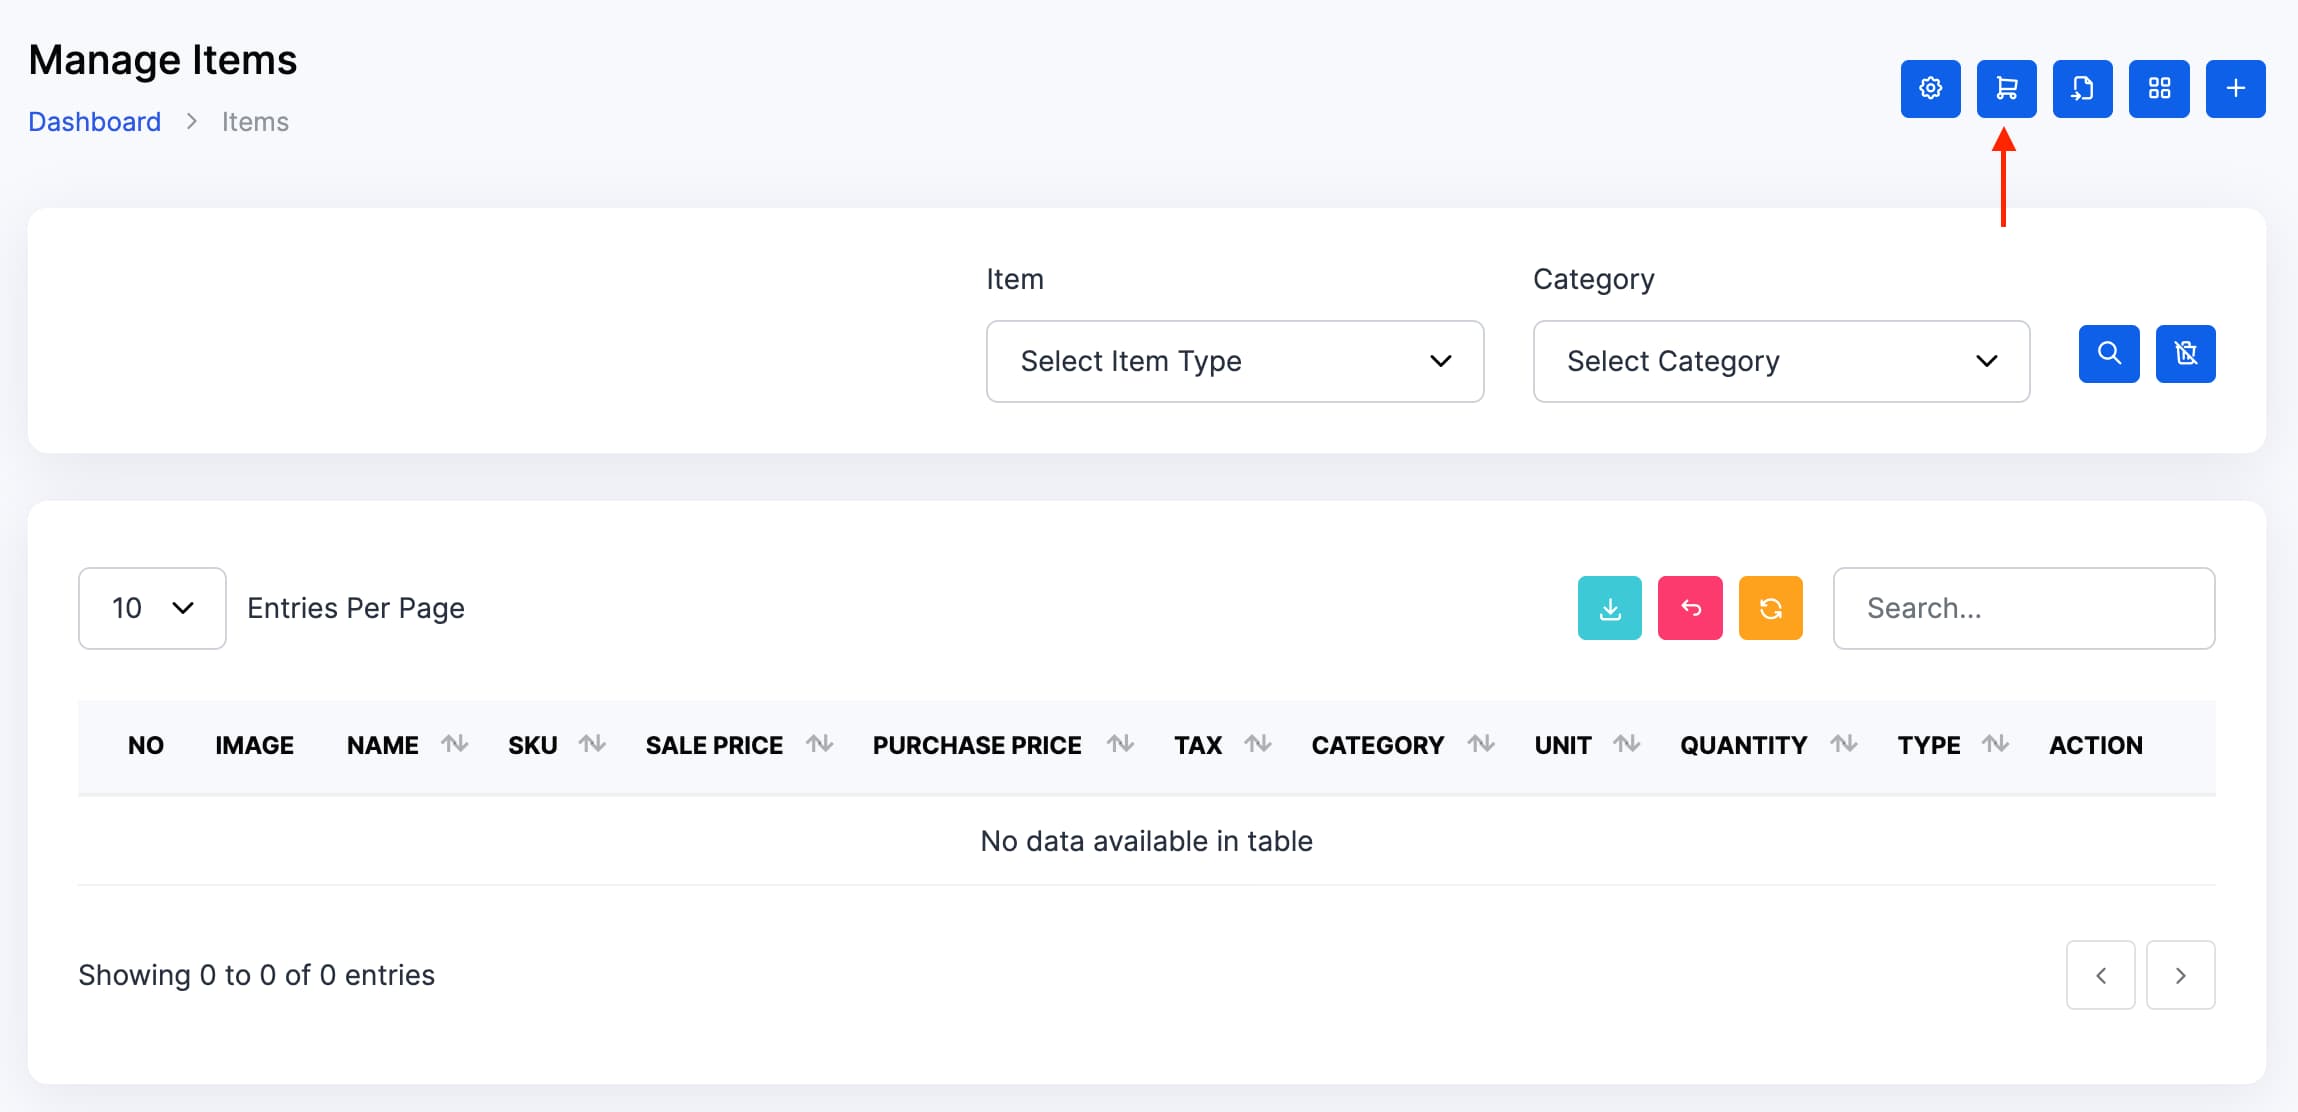Focus the table Search field
This screenshot has height=1112, width=2298.
click(x=2023, y=608)
